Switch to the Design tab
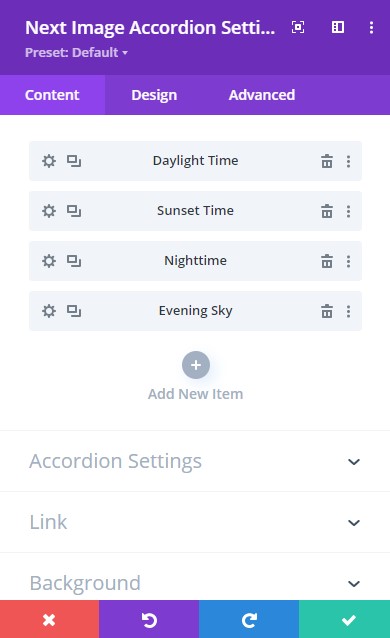Screen dimensions: 390x638 point(154,95)
